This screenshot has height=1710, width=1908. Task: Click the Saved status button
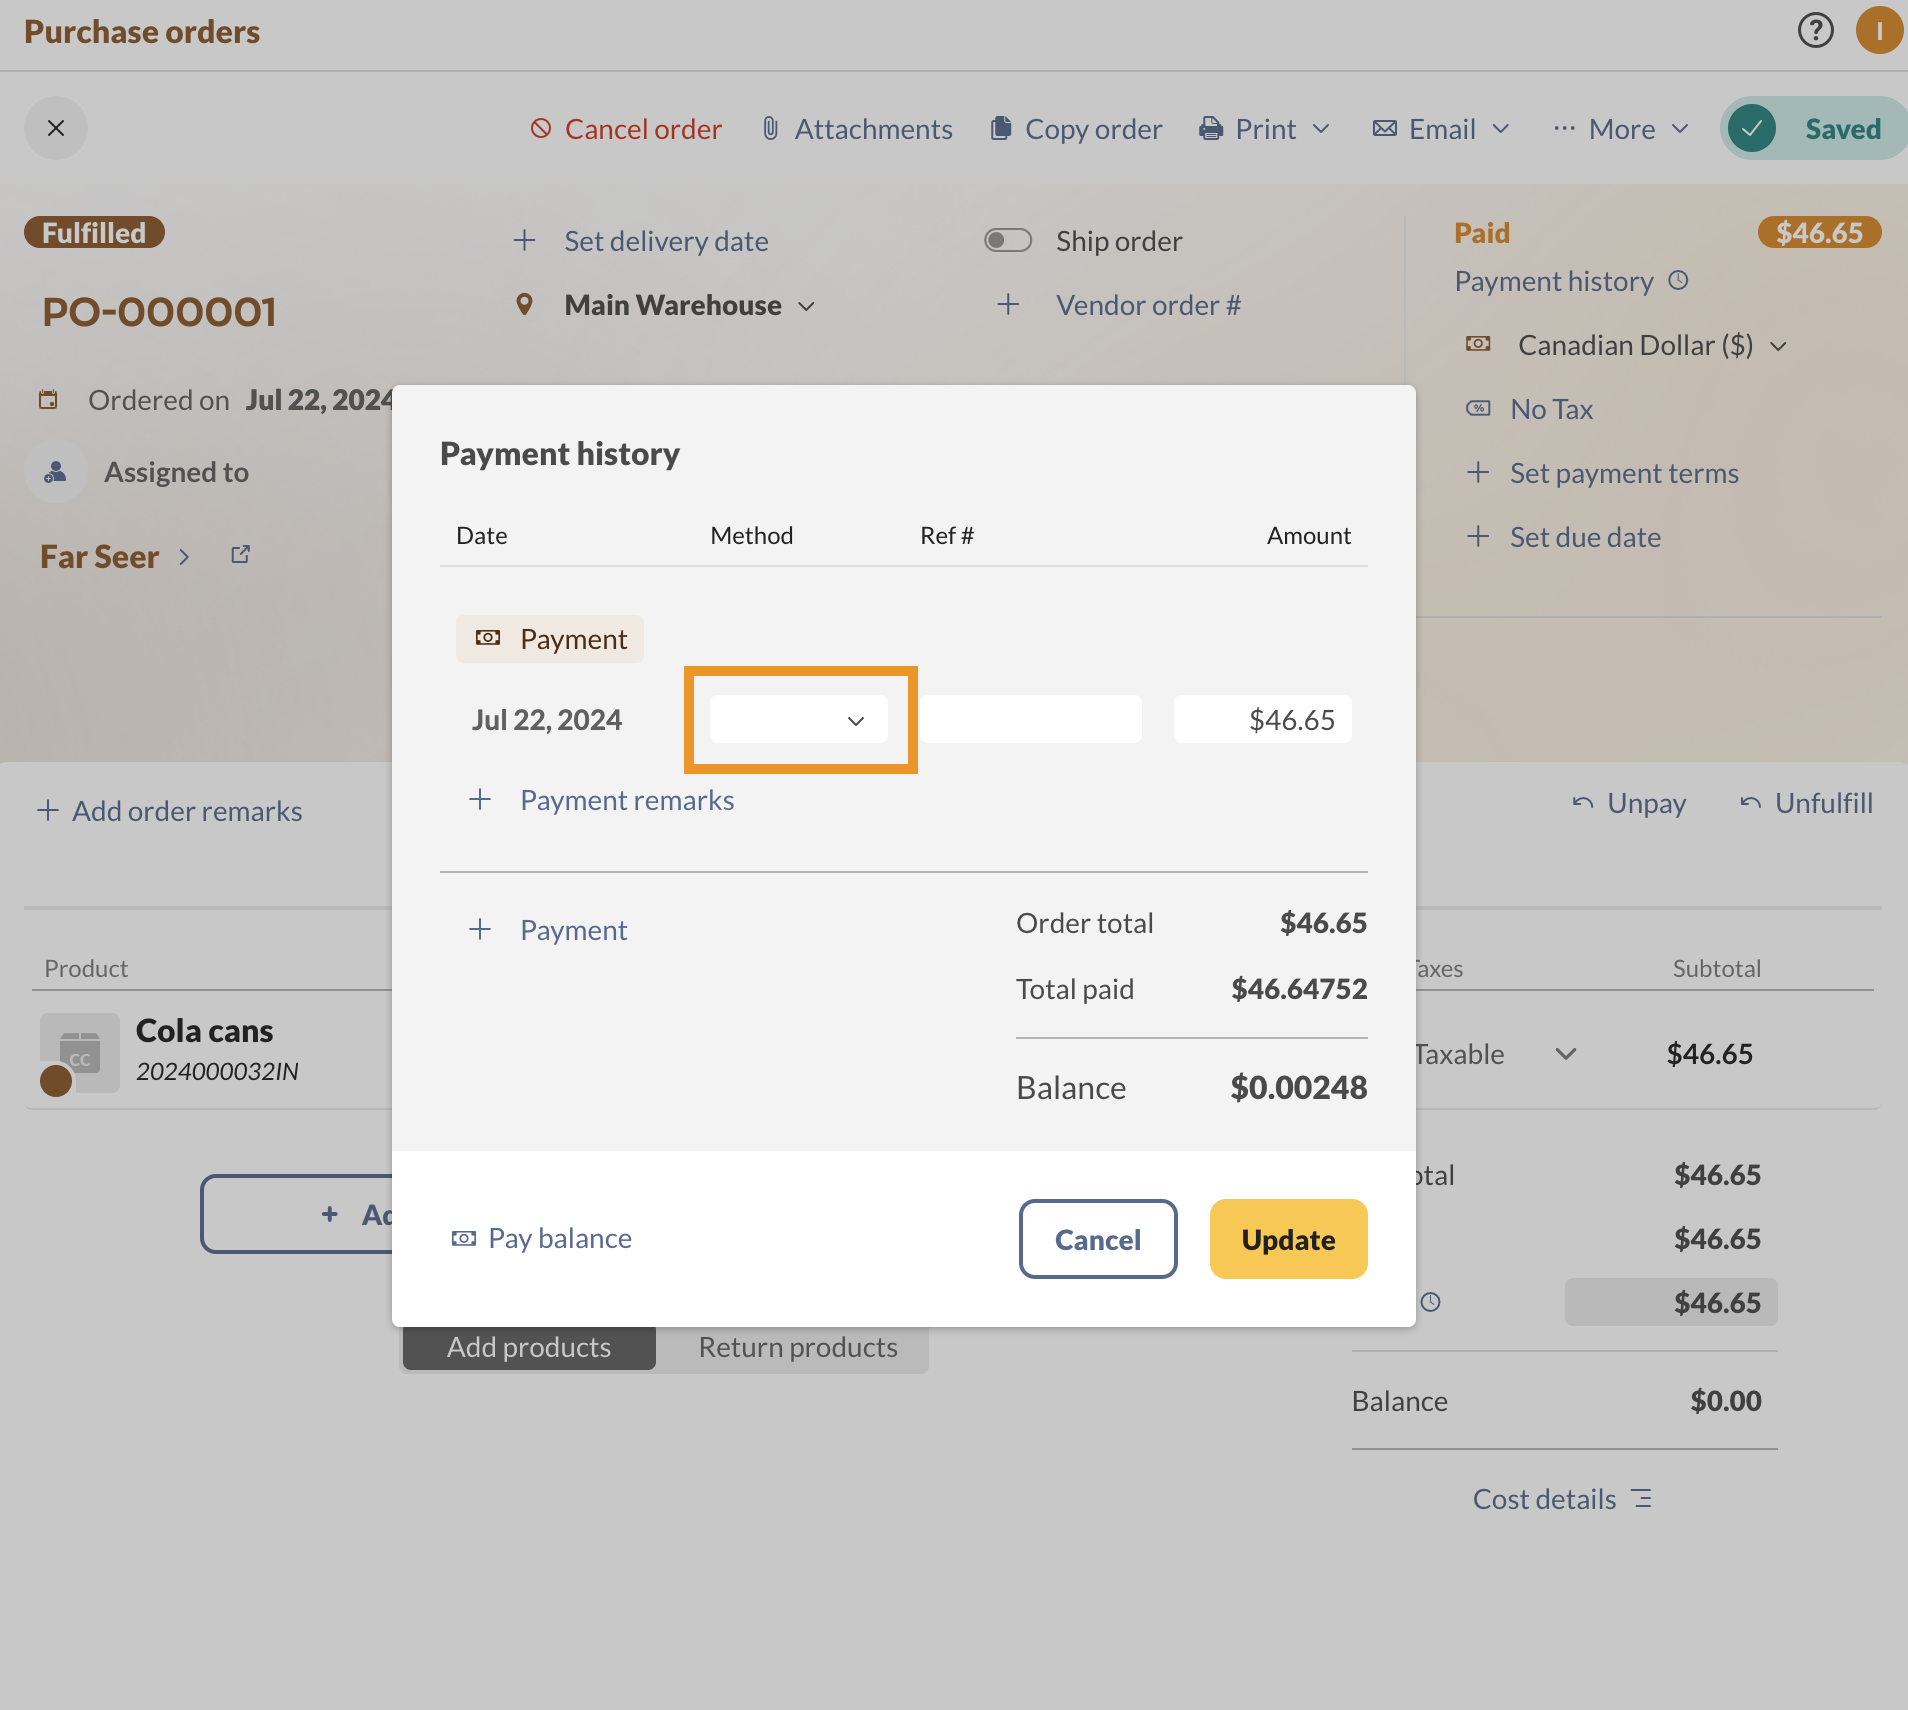(x=1813, y=129)
